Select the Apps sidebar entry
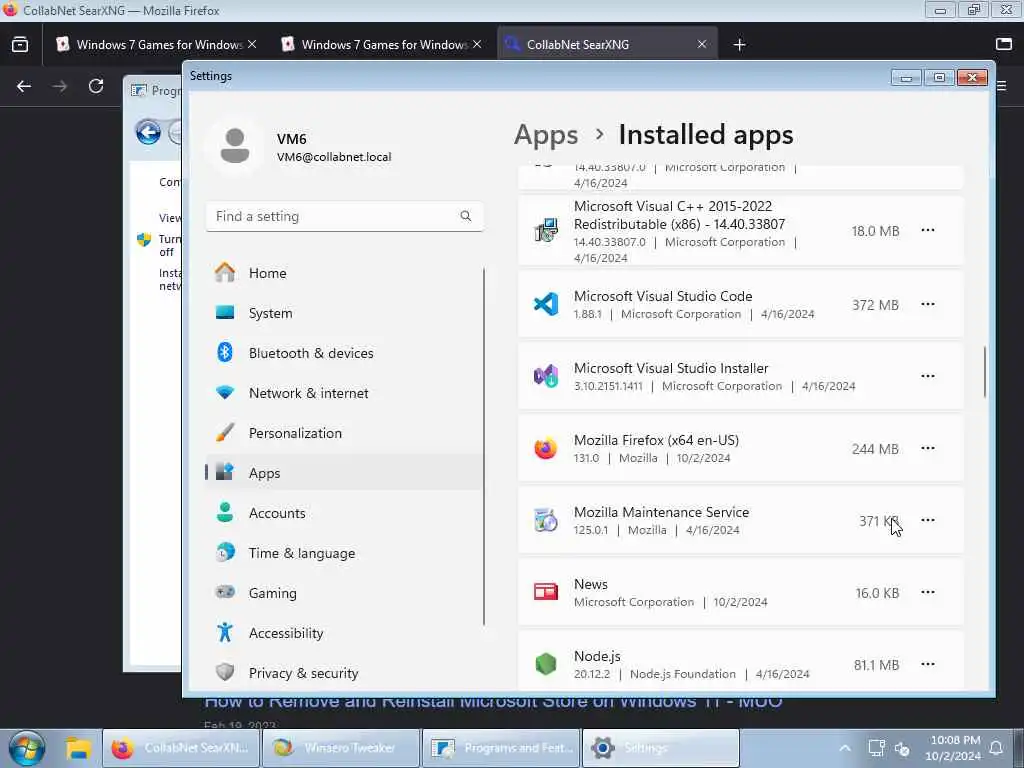 (344, 473)
